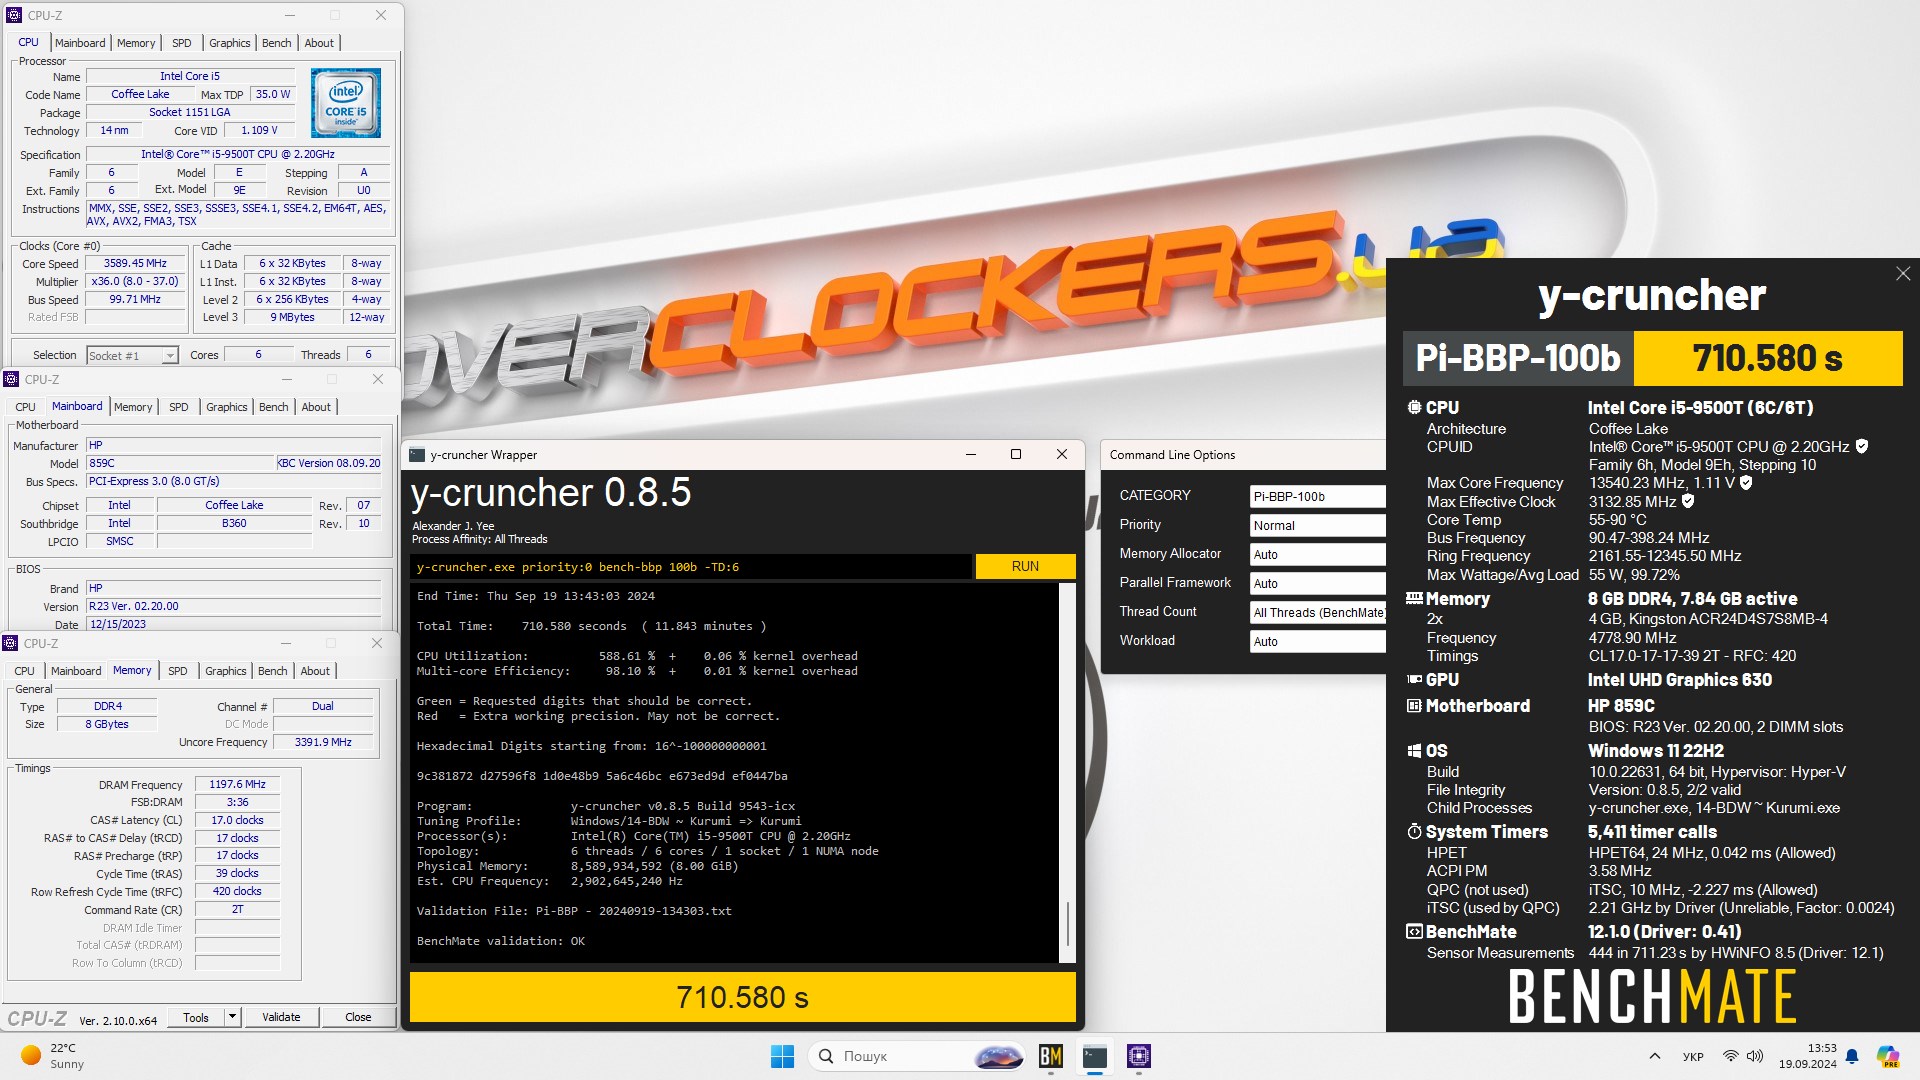Click the Intel Core i5 processor logo
The image size is (1920, 1080).
[345, 103]
